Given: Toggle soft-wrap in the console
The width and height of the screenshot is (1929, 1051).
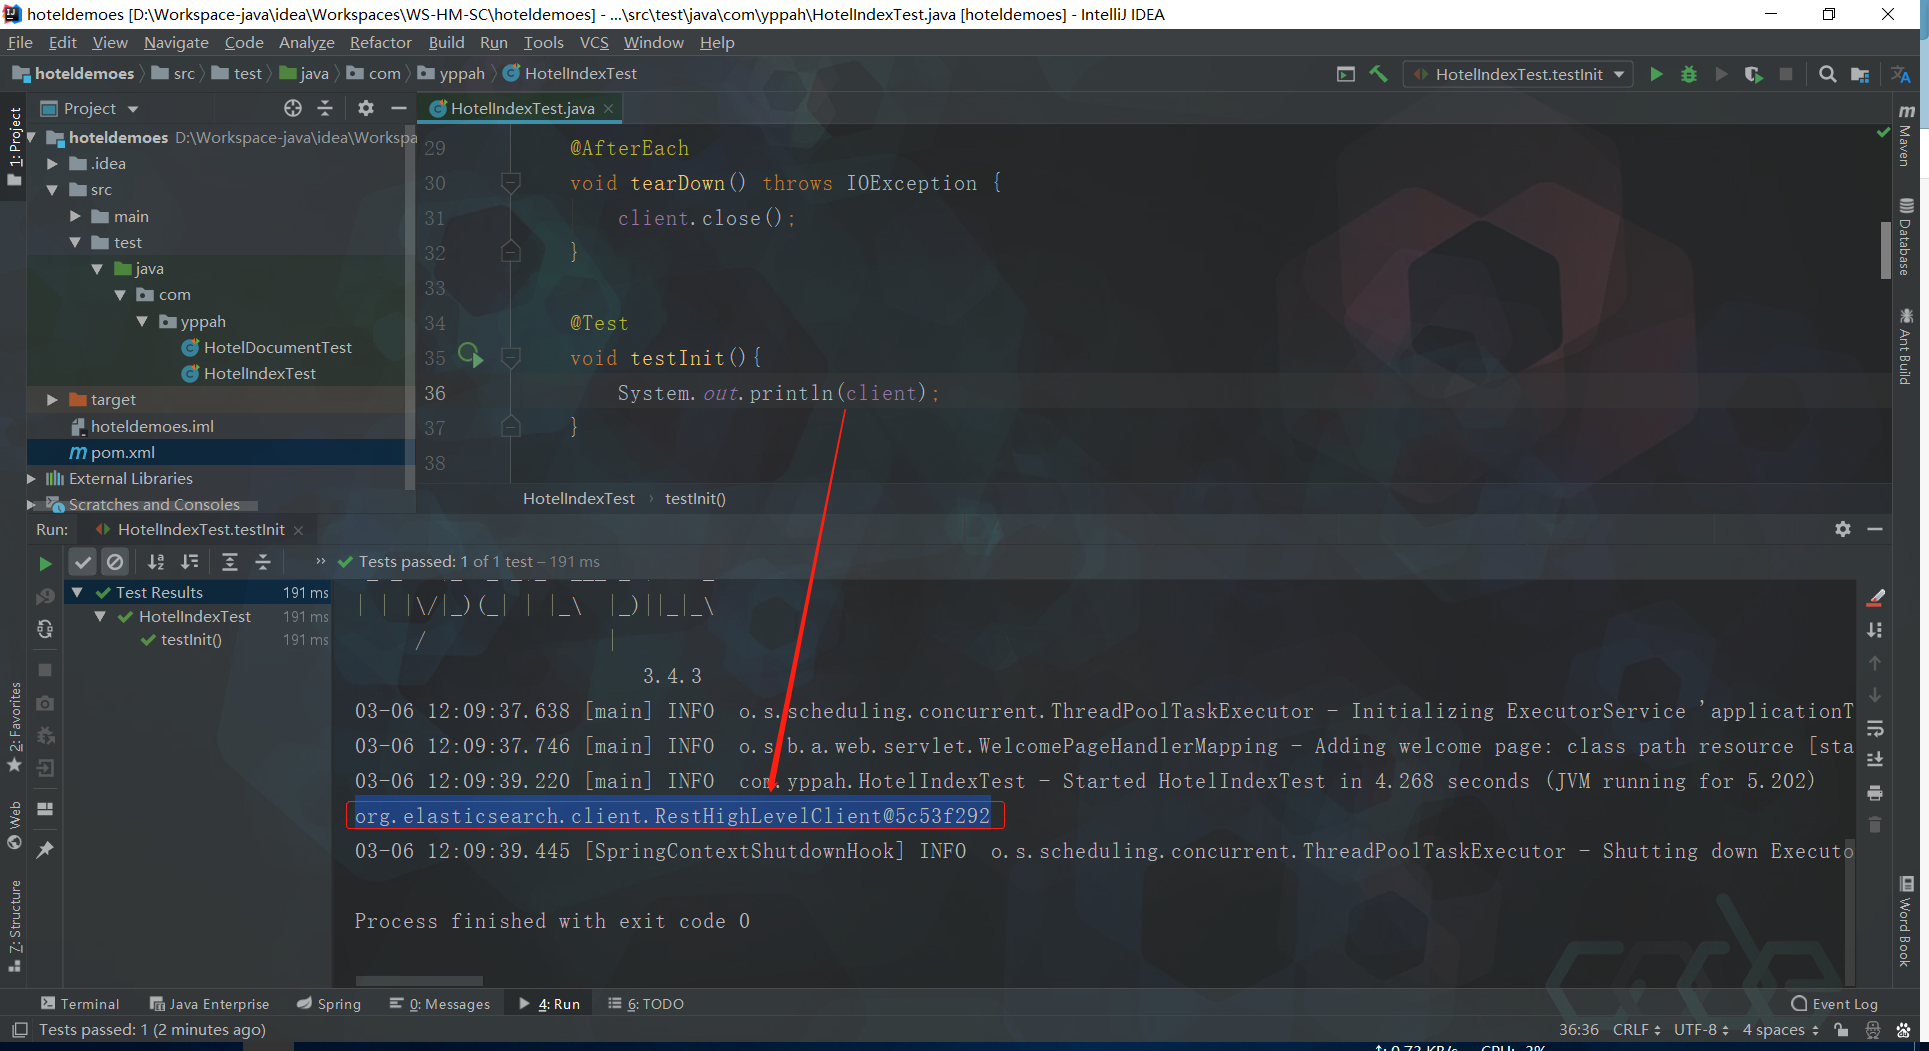Looking at the screenshot, I should pos(1875,727).
